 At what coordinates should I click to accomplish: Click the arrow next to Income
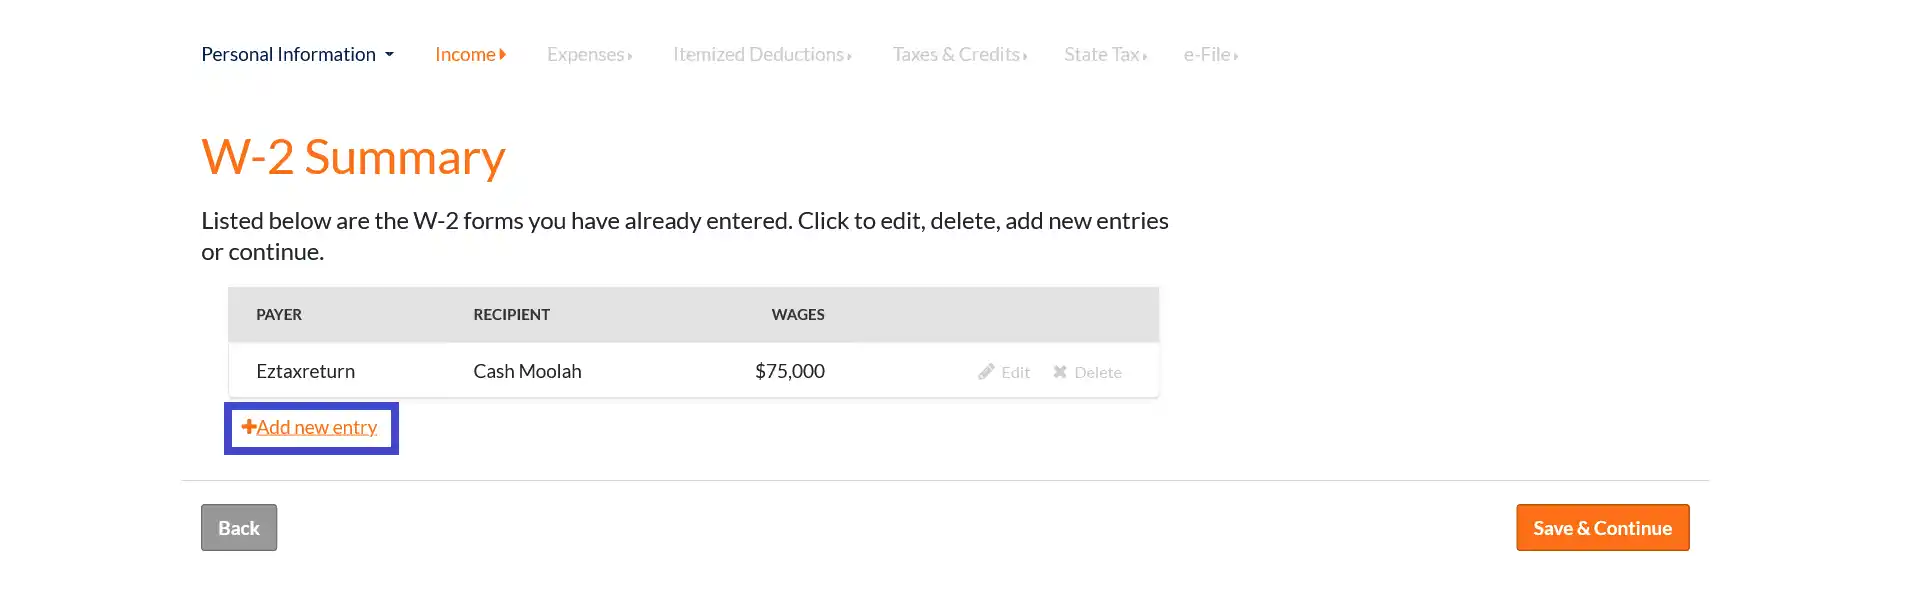click(x=503, y=55)
